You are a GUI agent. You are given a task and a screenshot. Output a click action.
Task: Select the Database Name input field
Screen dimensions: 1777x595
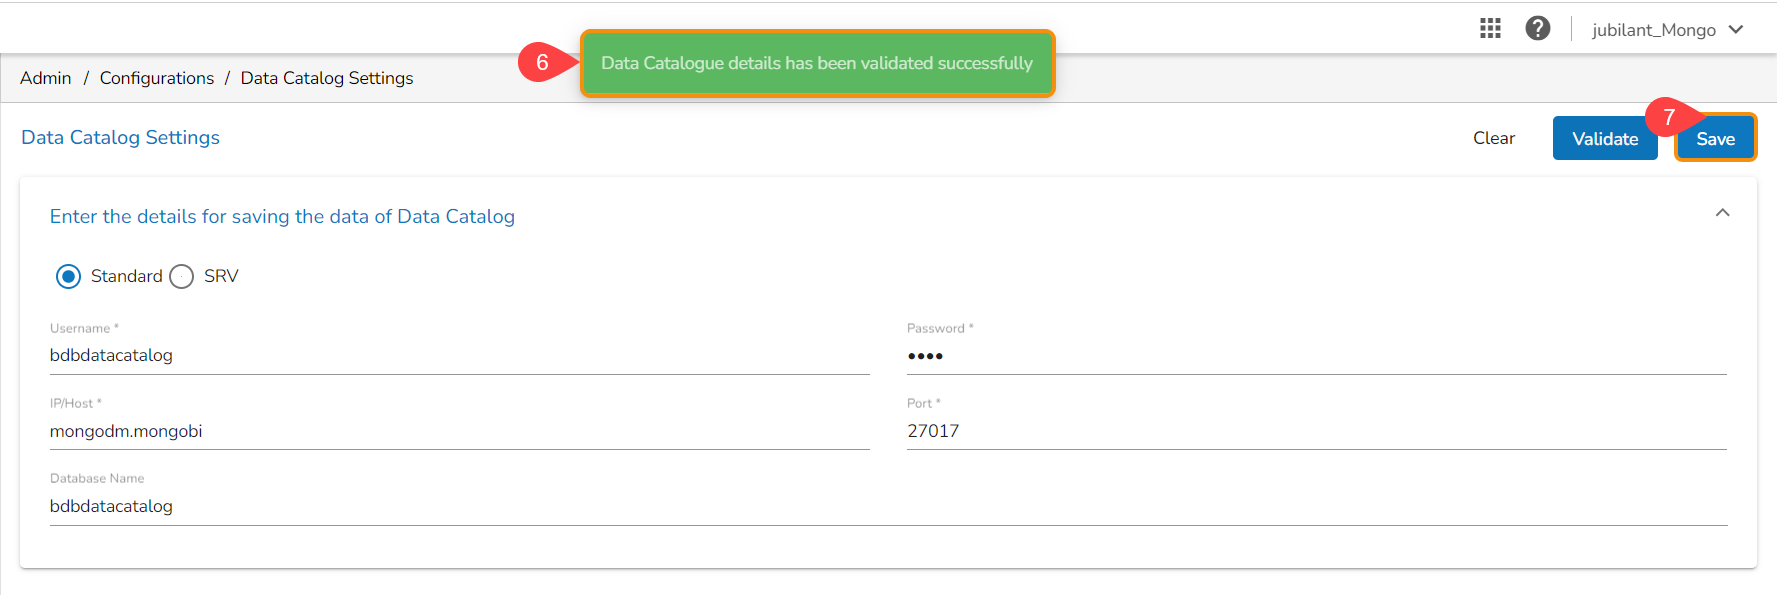point(888,506)
